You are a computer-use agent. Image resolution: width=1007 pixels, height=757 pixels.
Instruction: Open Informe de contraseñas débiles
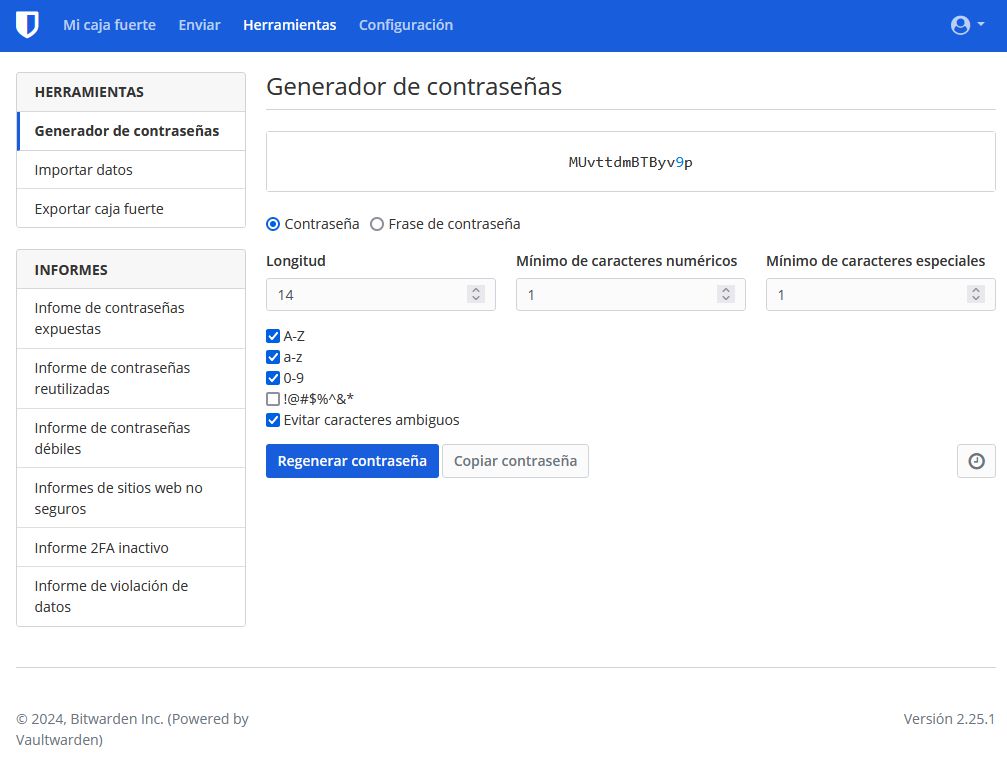pos(112,438)
